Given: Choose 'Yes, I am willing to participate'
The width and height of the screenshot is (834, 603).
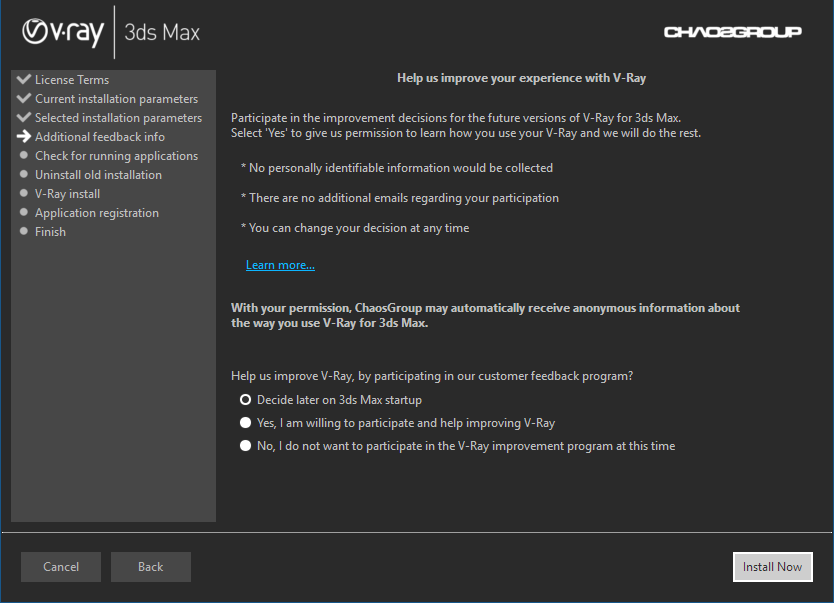Looking at the screenshot, I should pos(245,422).
